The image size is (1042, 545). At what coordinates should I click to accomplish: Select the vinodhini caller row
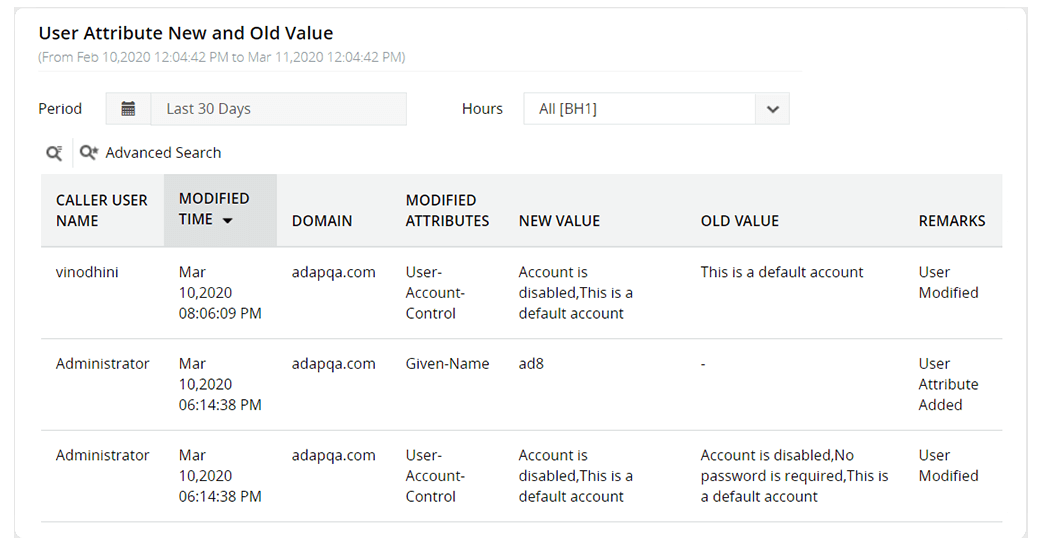click(x=87, y=272)
